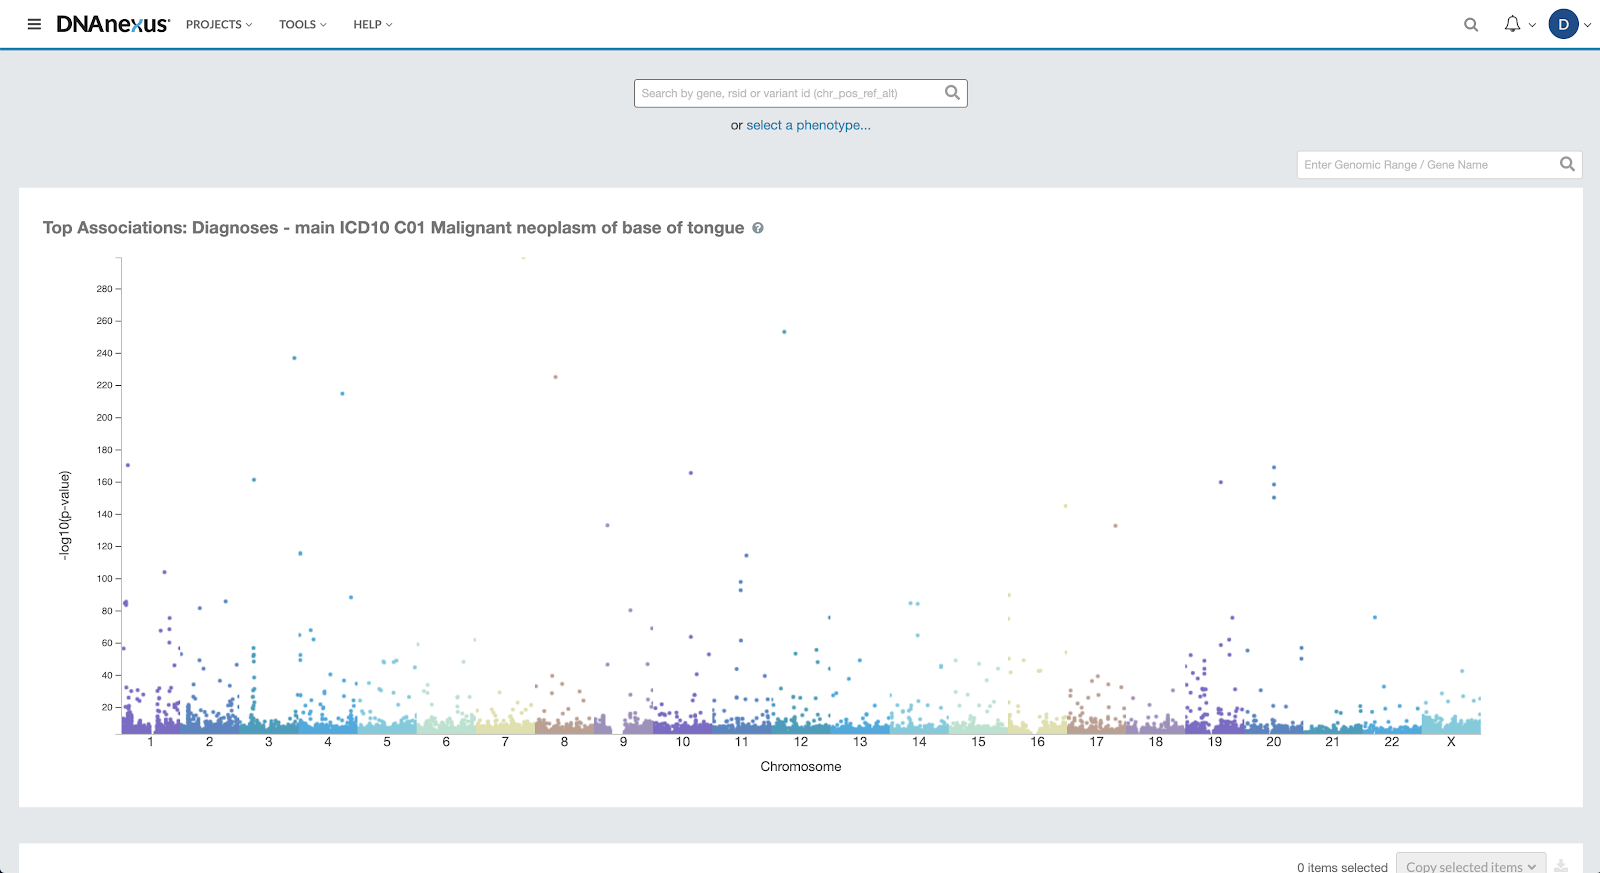Screen dimensions: 1600x873
Task: Click the variant search magnifier button
Action: coord(953,93)
